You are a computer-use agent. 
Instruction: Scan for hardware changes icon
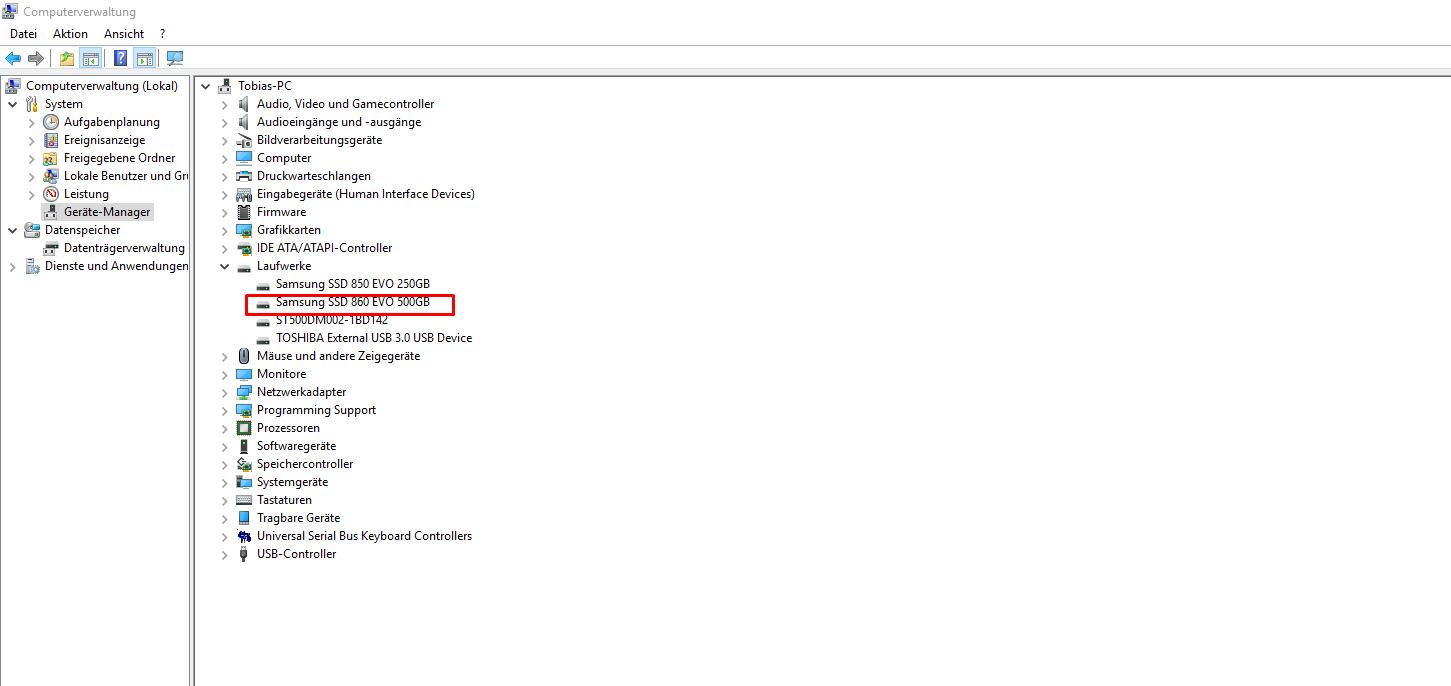coord(175,58)
